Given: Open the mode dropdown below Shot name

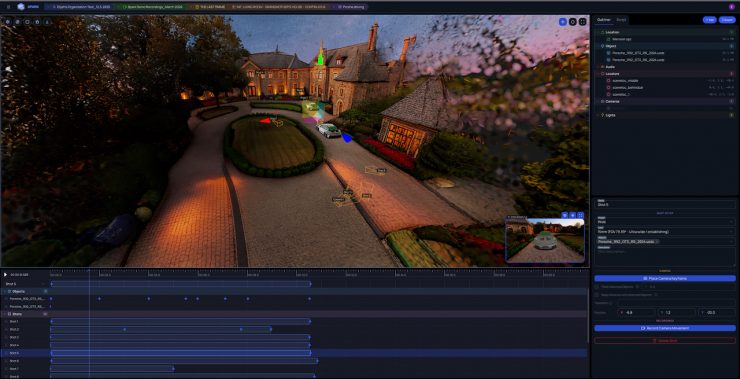Looking at the screenshot, I should coord(665,222).
